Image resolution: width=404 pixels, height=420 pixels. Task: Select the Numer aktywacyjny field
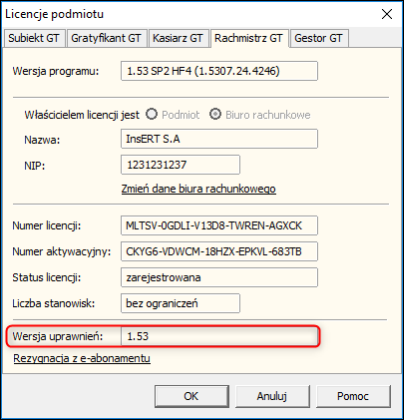point(219,251)
